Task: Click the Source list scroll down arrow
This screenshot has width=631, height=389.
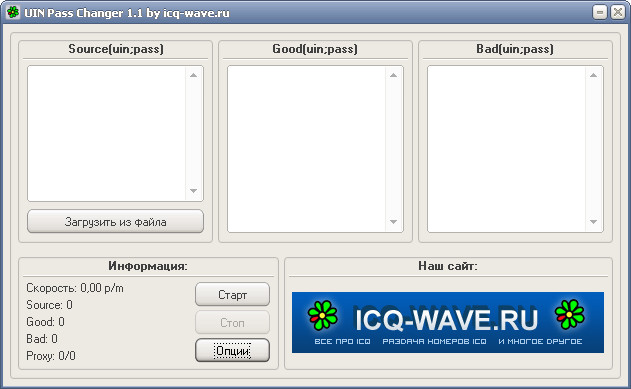Action: (194, 191)
